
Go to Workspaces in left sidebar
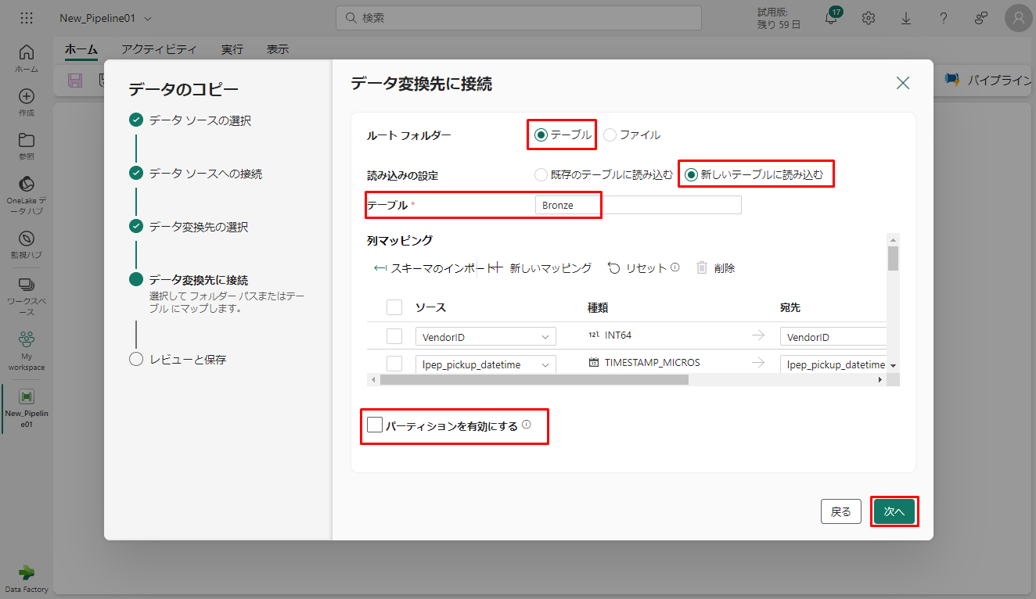[x=26, y=291]
